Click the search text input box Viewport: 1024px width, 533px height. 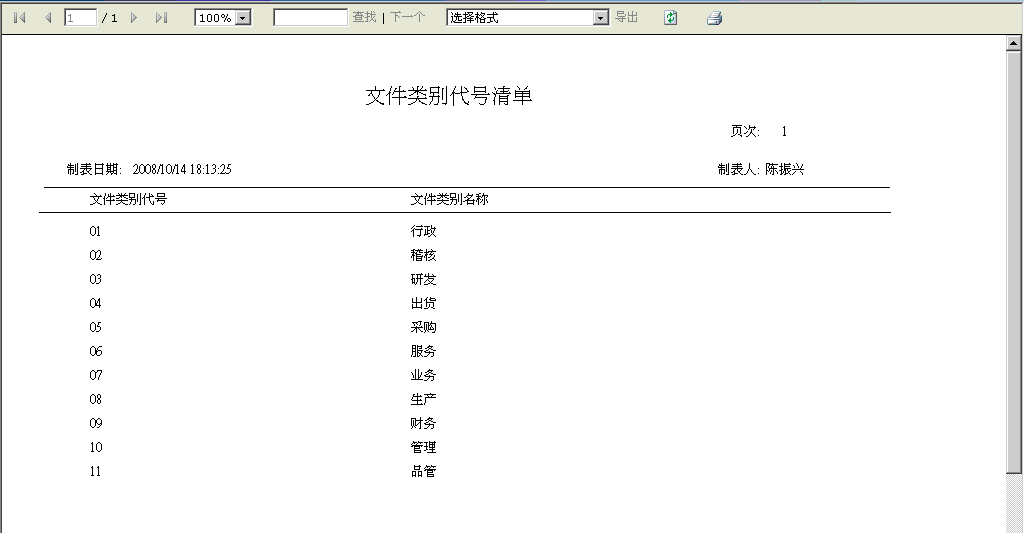[x=310, y=18]
